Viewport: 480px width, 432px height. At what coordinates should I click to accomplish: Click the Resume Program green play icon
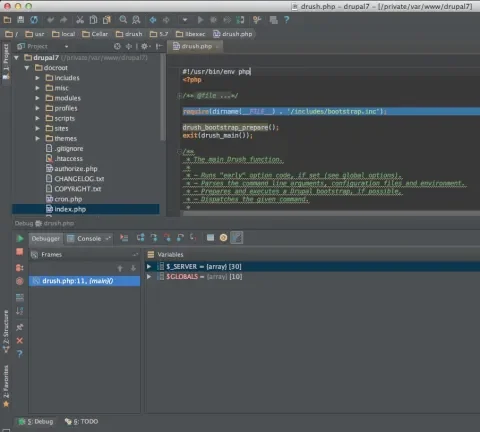pos(20,238)
